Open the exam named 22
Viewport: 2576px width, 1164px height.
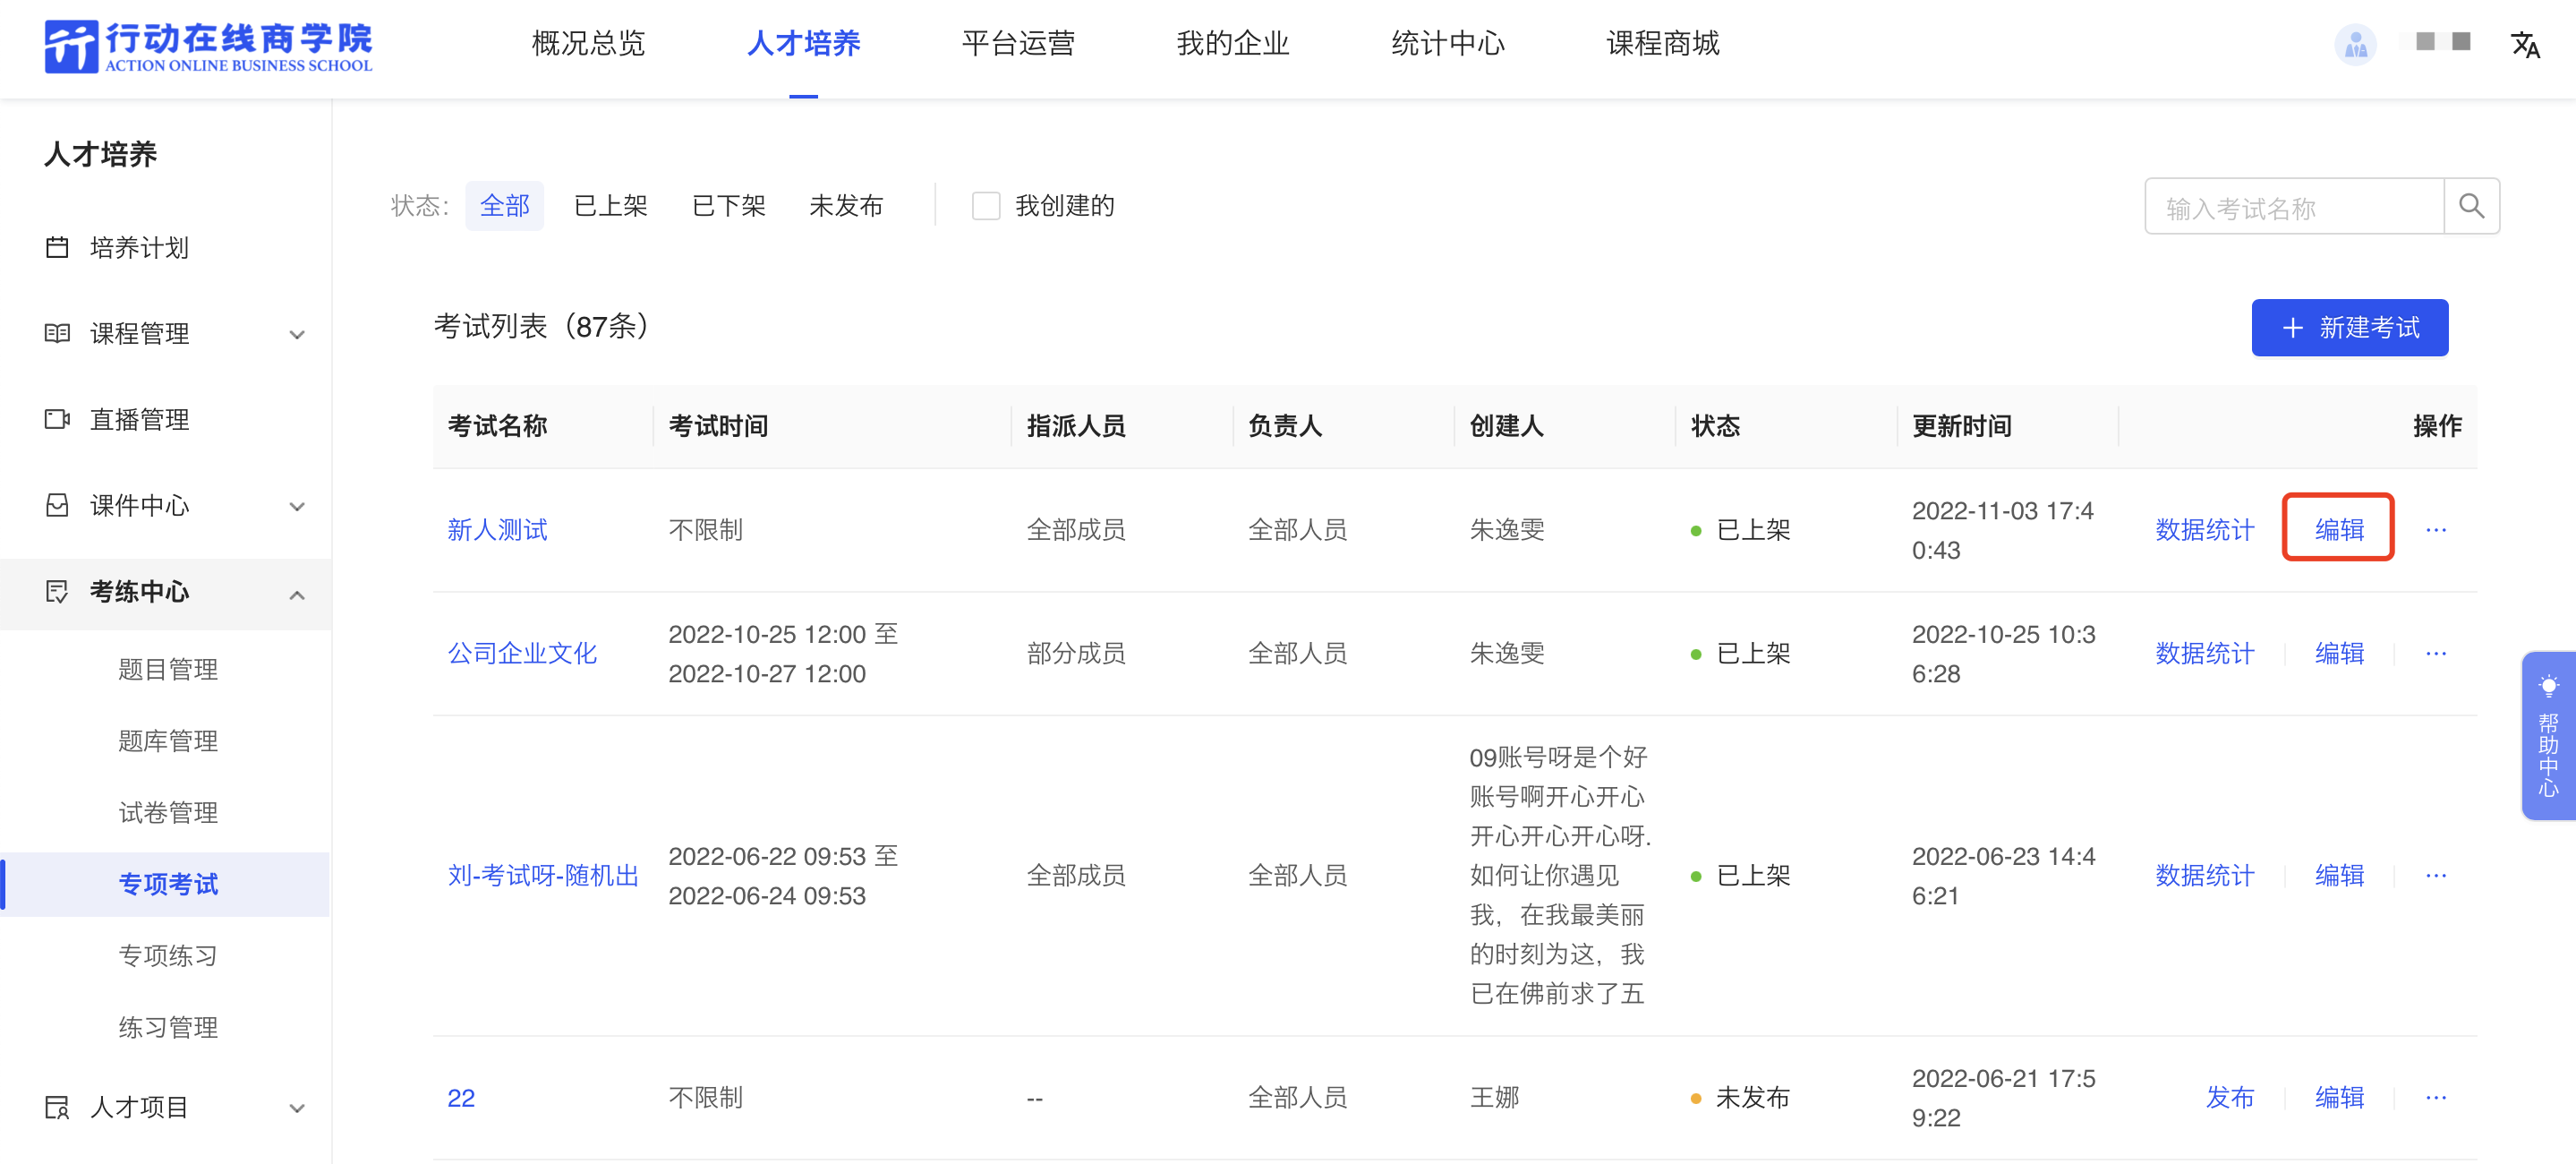click(x=461, y=1097)
